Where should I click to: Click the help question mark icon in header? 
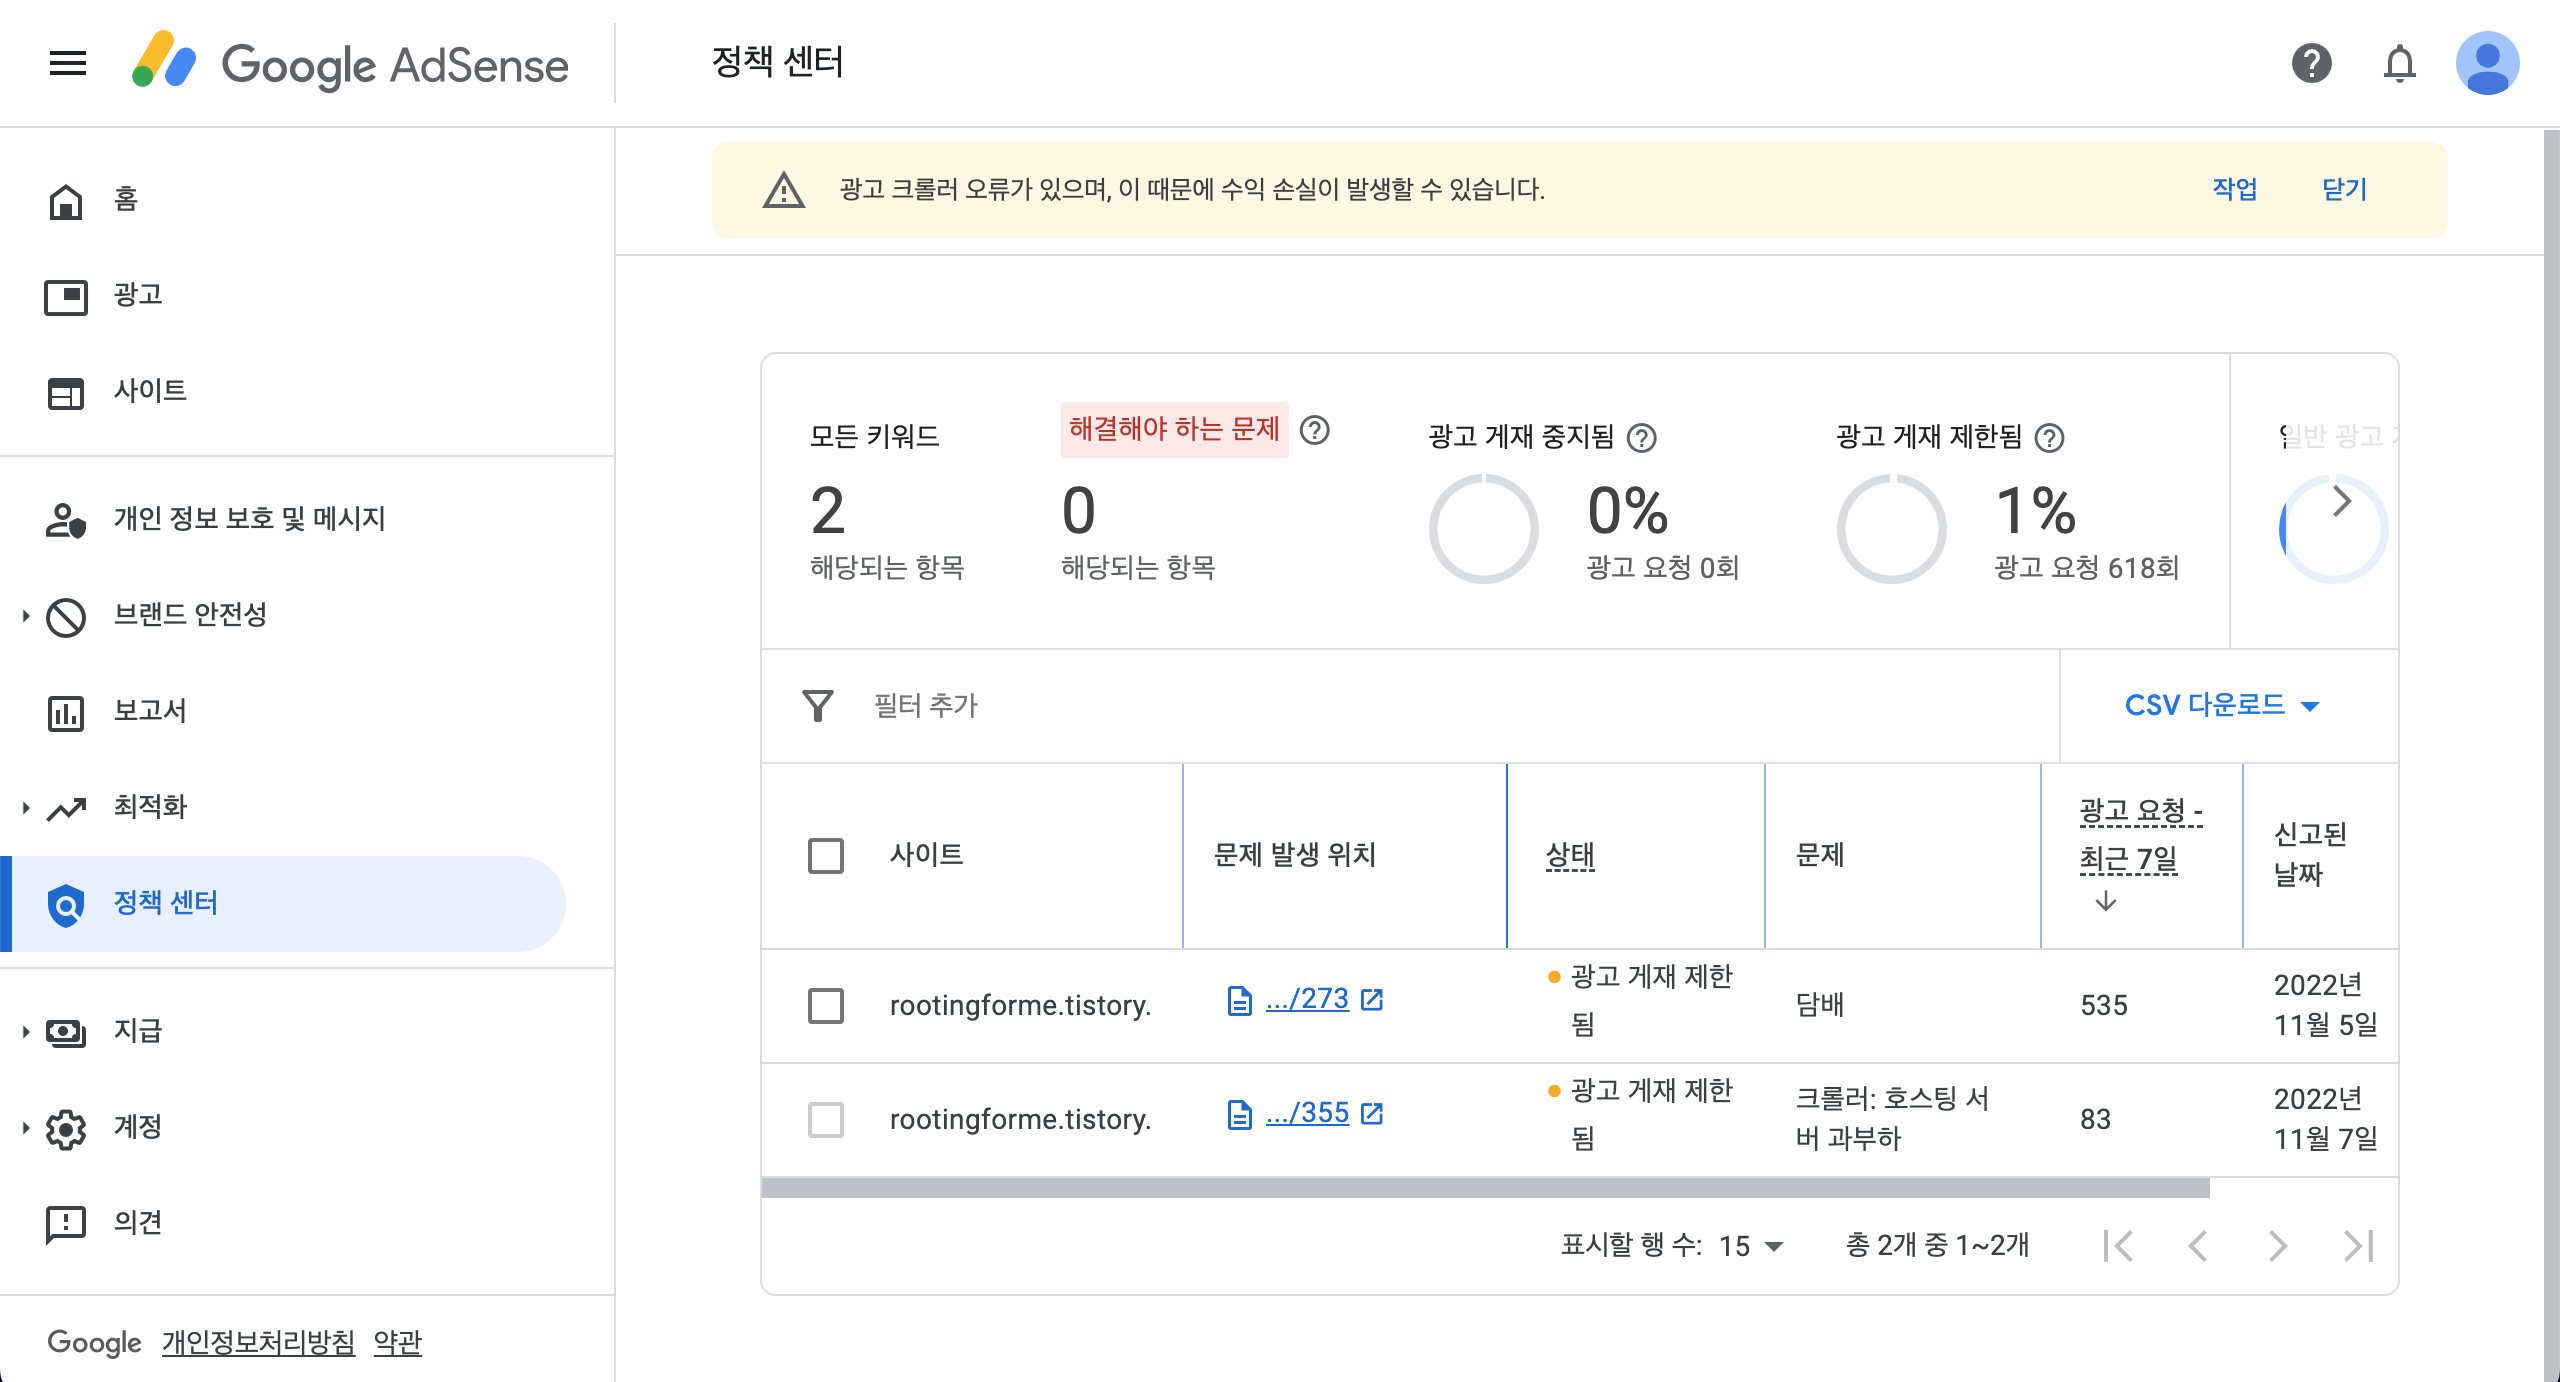(x=2311, y=64)
